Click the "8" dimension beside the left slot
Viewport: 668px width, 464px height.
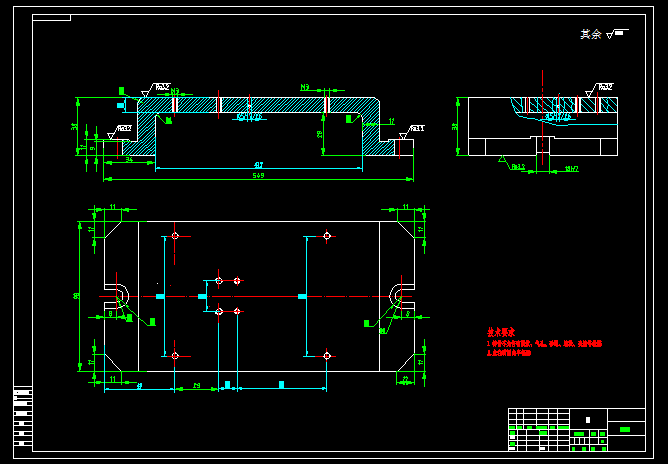tap(111, 314)
